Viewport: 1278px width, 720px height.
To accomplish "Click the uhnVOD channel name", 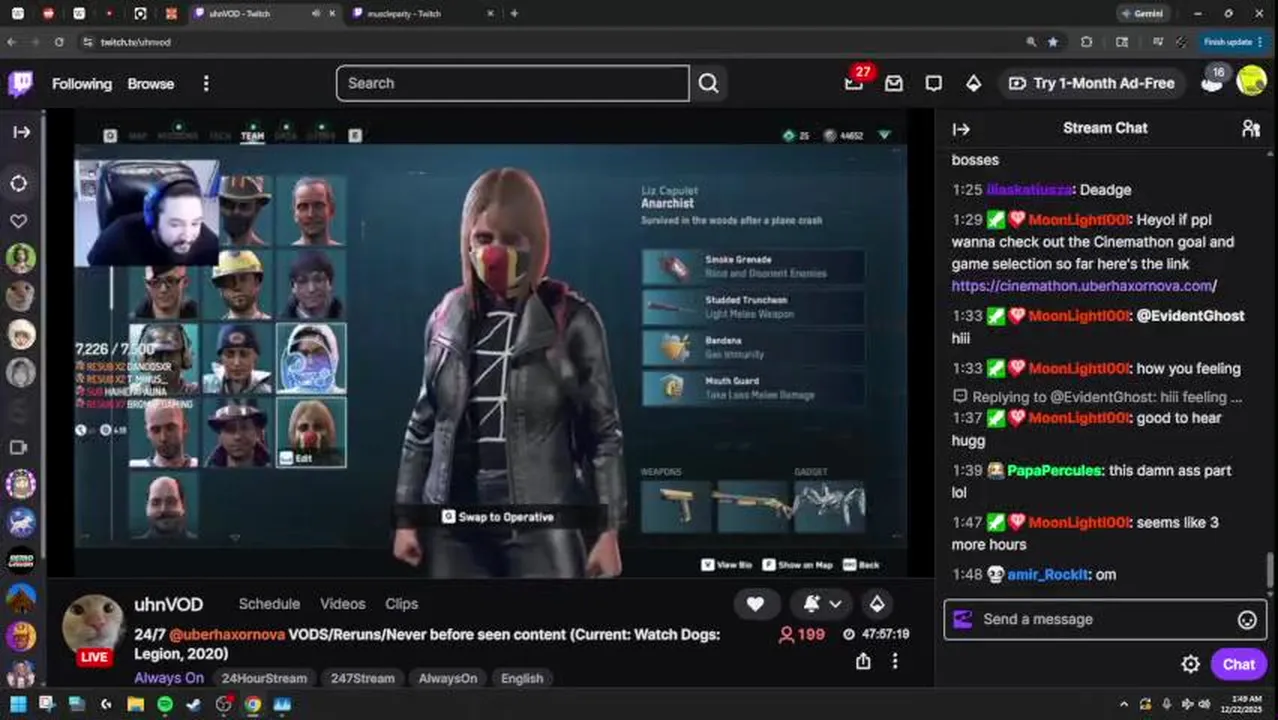I will [x=168, y=605].
